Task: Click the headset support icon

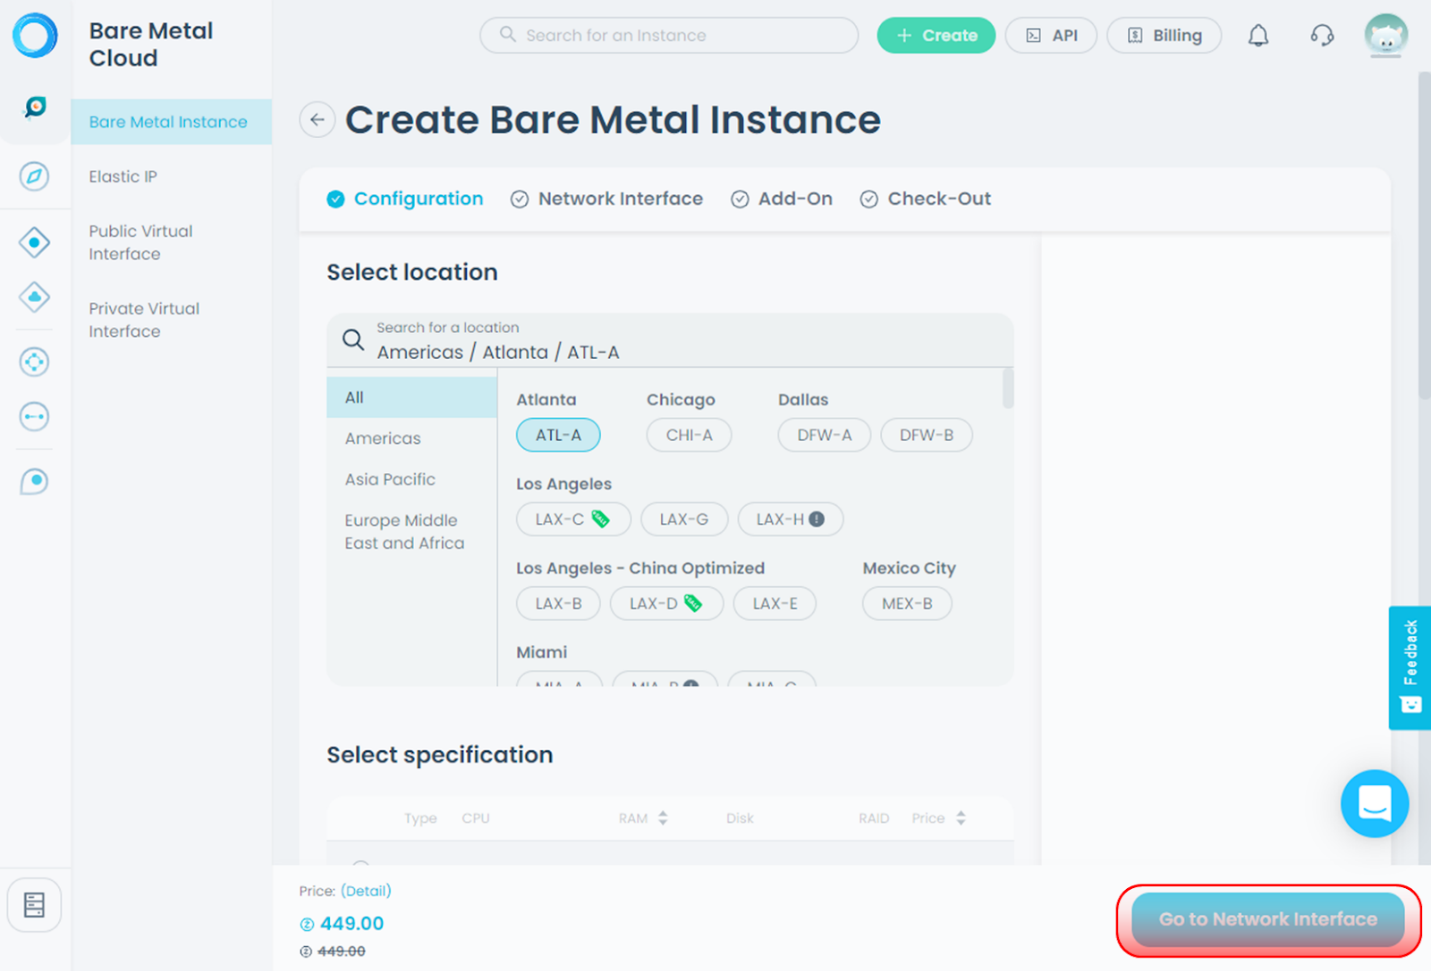Action: [x=1321, y=35]
